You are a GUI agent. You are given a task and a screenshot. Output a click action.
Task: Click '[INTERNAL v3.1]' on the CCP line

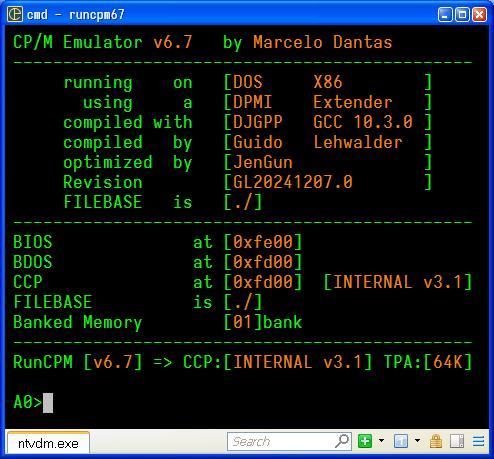pyautogui.click(x=397, y=282)
